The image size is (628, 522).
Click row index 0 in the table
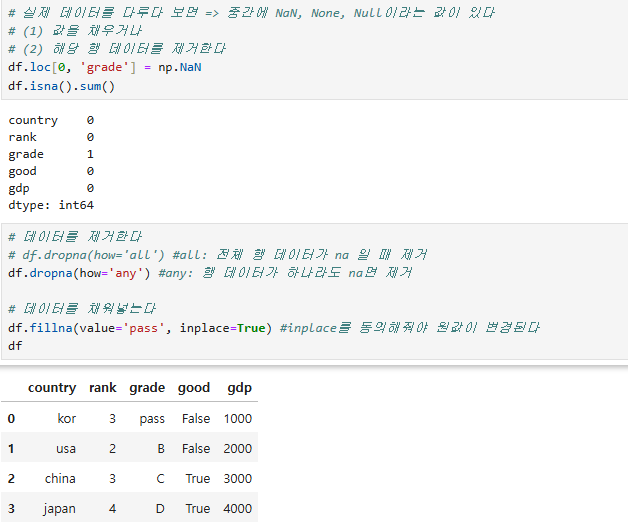pyautogui.click(x=11, y=419)
